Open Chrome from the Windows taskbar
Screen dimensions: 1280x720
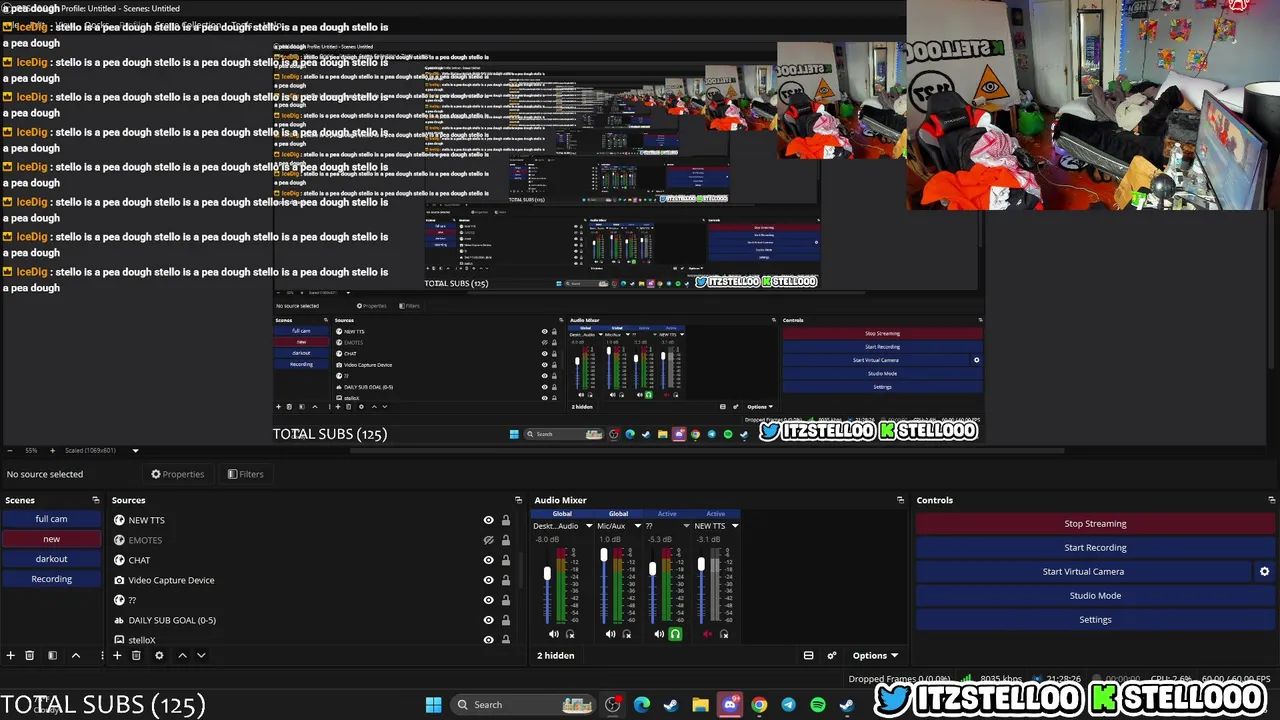point(759,705)
